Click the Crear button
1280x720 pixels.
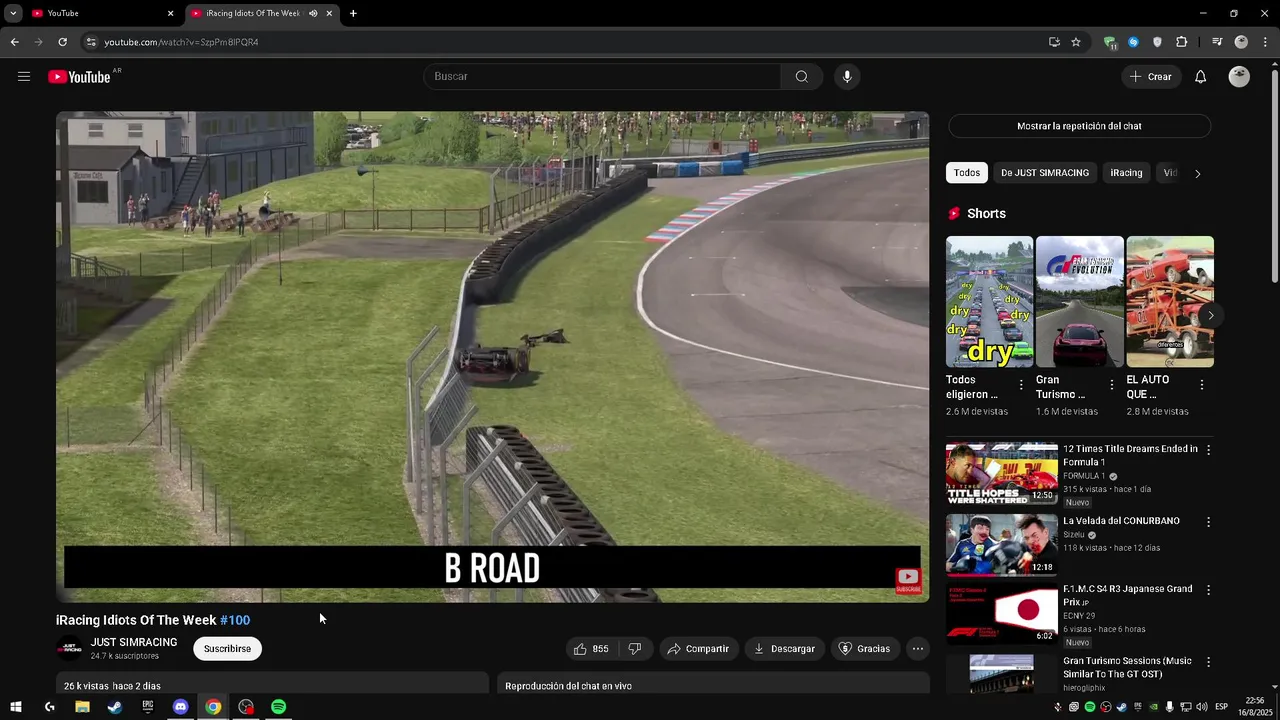[x=1150, y=77]
